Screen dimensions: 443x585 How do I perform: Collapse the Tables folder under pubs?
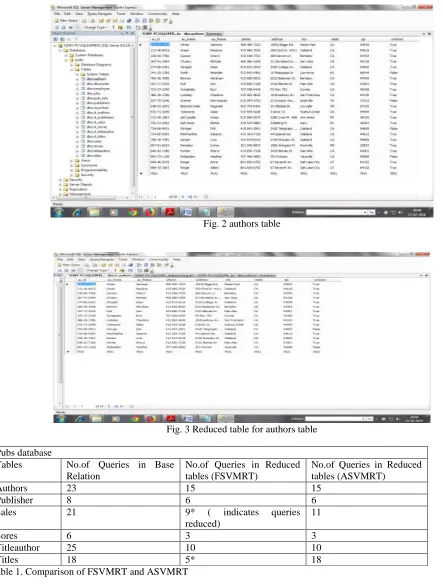[72, 69]
